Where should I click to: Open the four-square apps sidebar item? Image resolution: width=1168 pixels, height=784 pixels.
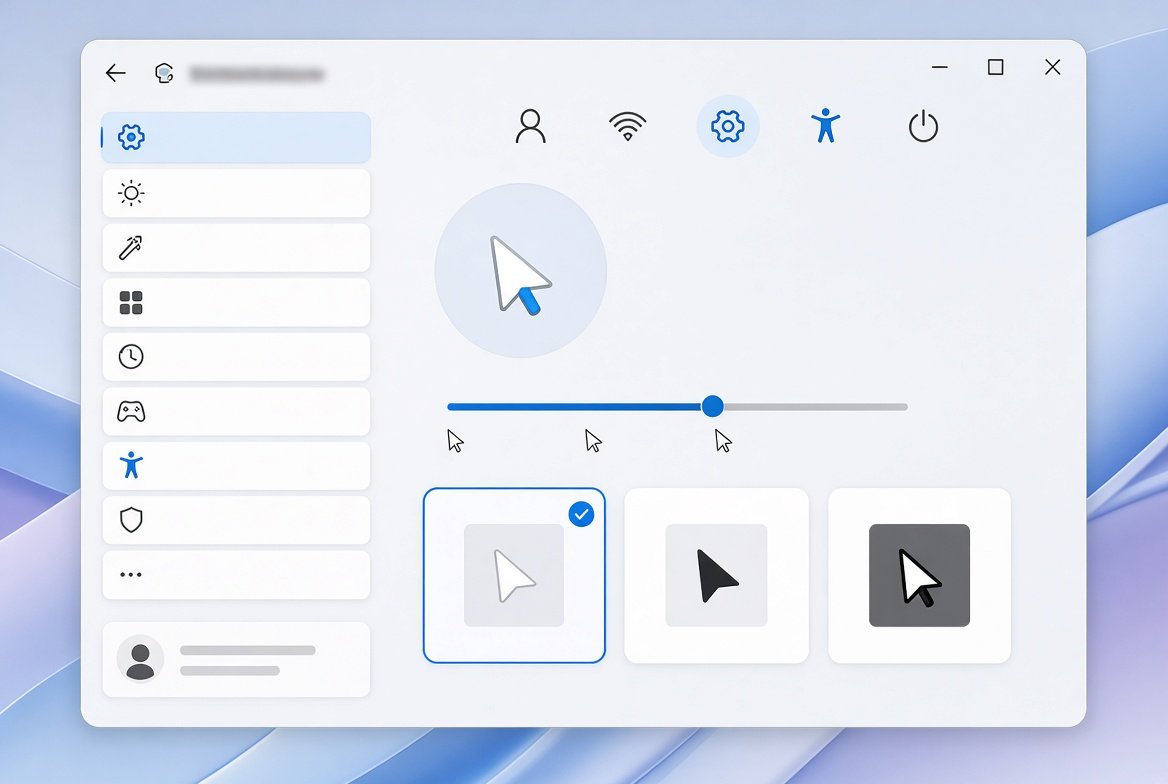point(236,303)
